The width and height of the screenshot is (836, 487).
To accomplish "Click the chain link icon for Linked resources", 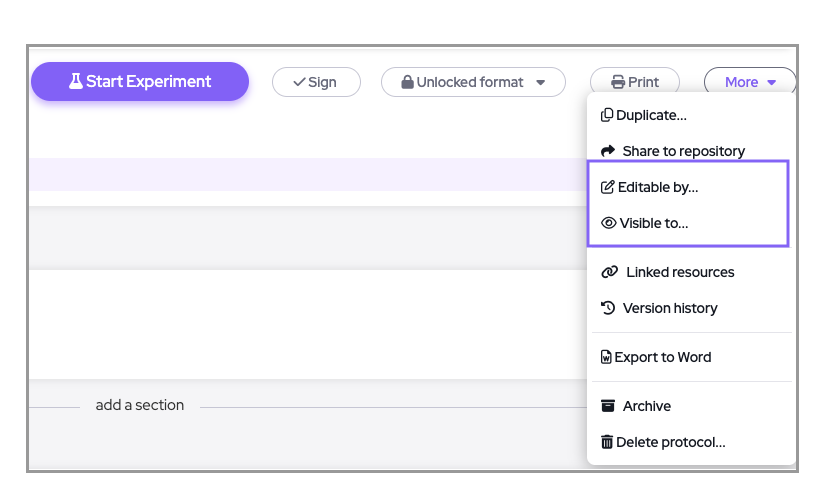I will point(608,272).
